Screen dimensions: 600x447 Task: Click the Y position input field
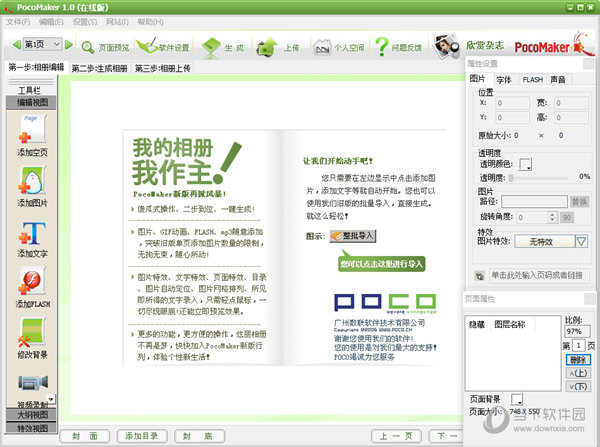pos(512,117)
